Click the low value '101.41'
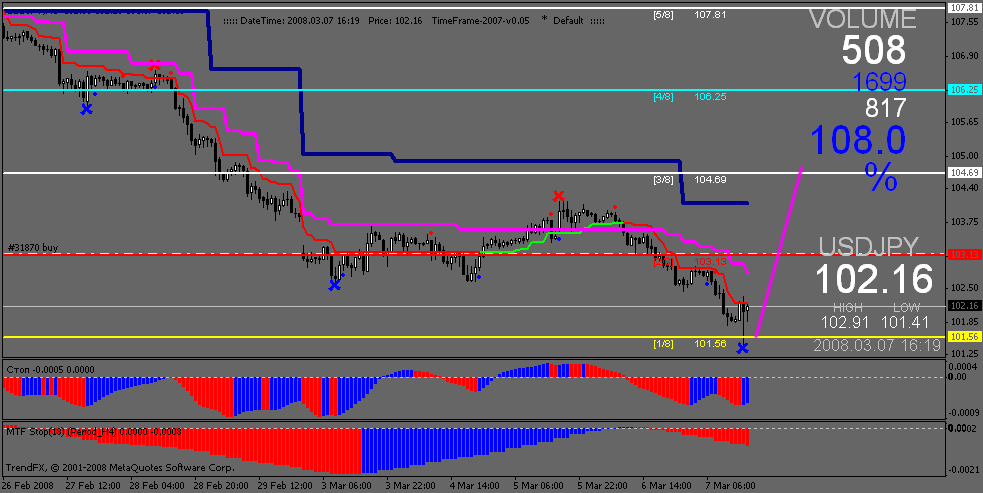Viewport: 983px width, 493px height. click(907, 322)
